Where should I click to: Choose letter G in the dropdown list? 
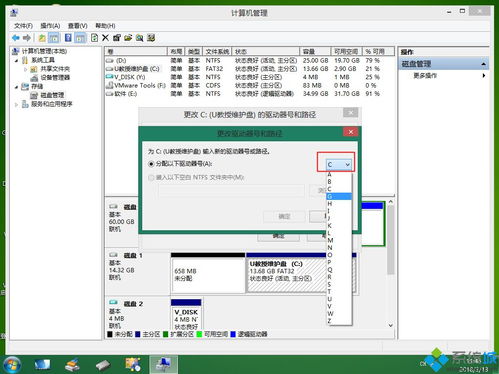point(339,196)
